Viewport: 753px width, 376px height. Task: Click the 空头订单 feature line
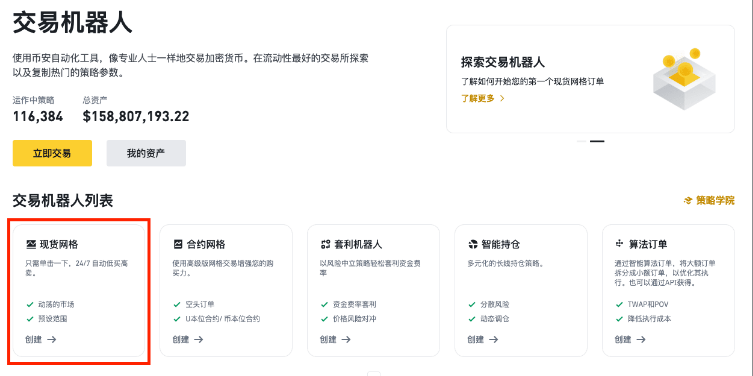[194, 304]
